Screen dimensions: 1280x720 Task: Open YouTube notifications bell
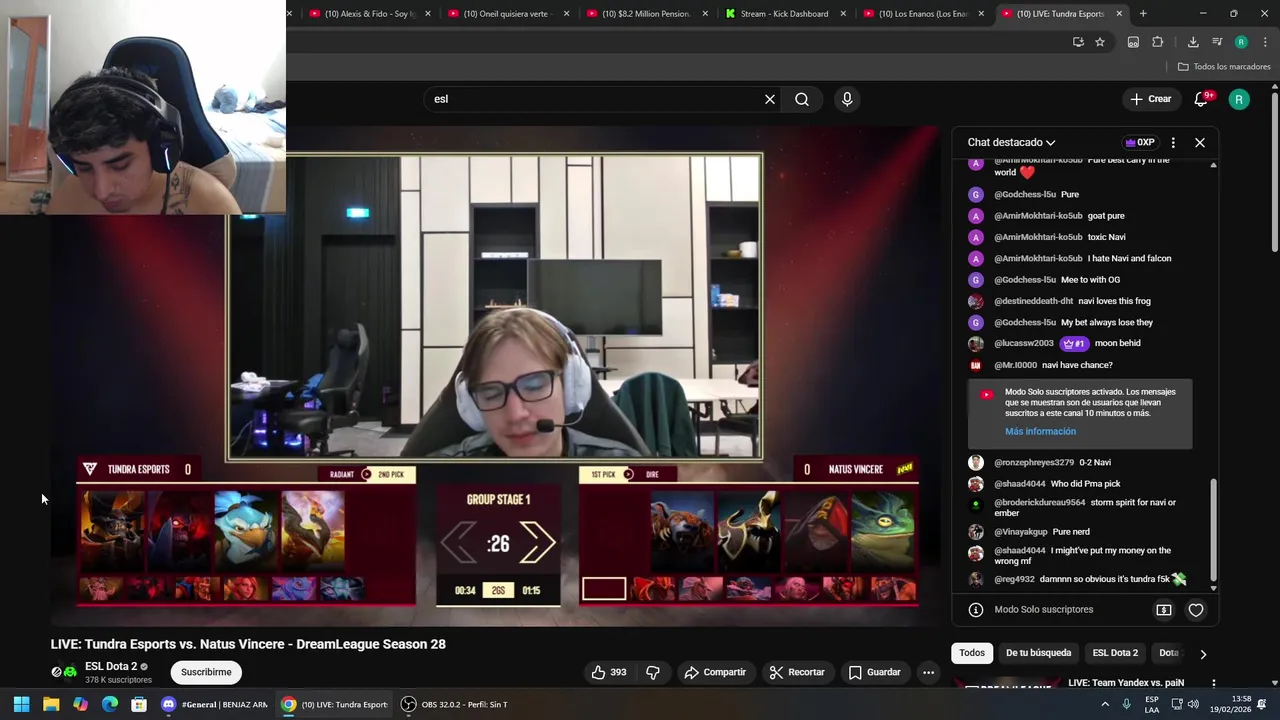(1202, 99)
